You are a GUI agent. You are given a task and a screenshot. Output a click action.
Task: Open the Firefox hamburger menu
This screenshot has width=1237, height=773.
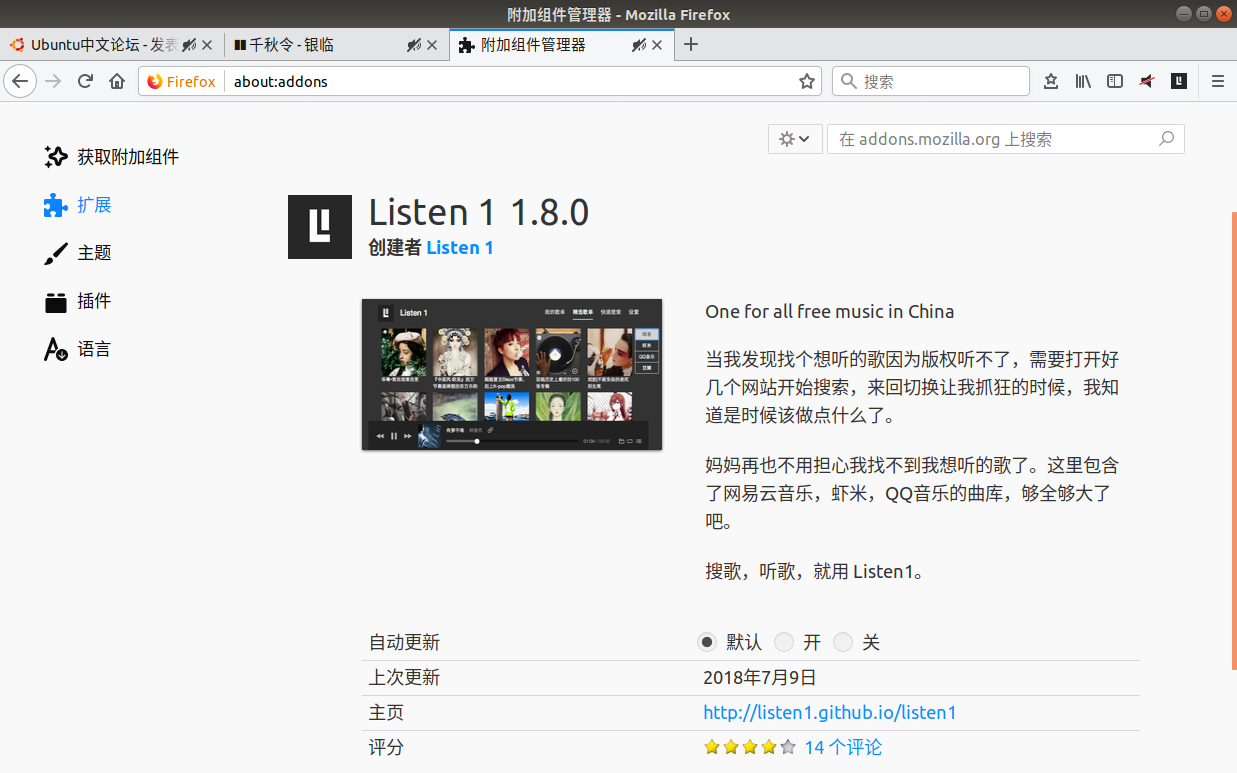click(1218, 81)
